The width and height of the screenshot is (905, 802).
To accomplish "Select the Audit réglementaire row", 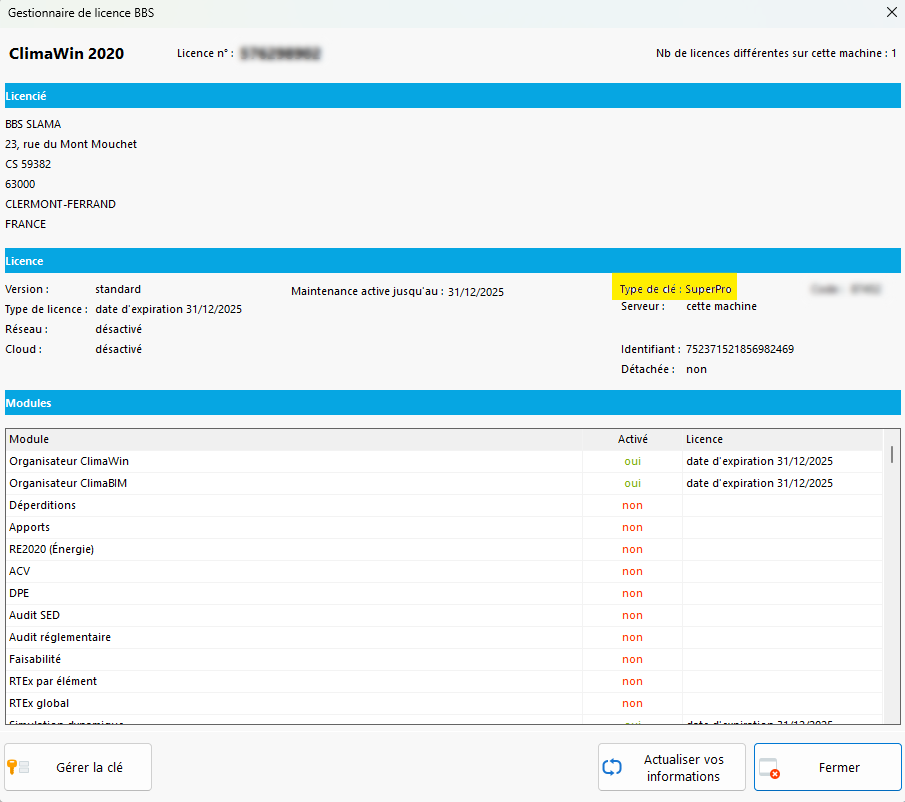I will (444, 637).
